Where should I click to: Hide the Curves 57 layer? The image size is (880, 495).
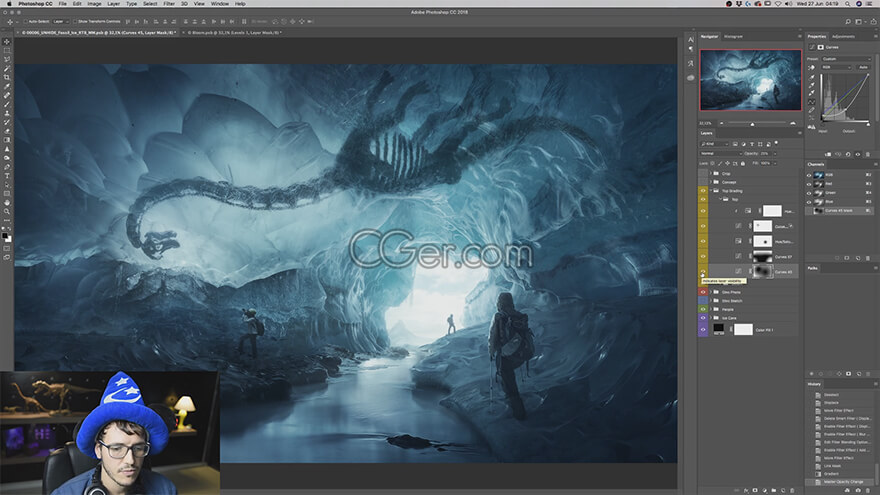pos(703,256)
